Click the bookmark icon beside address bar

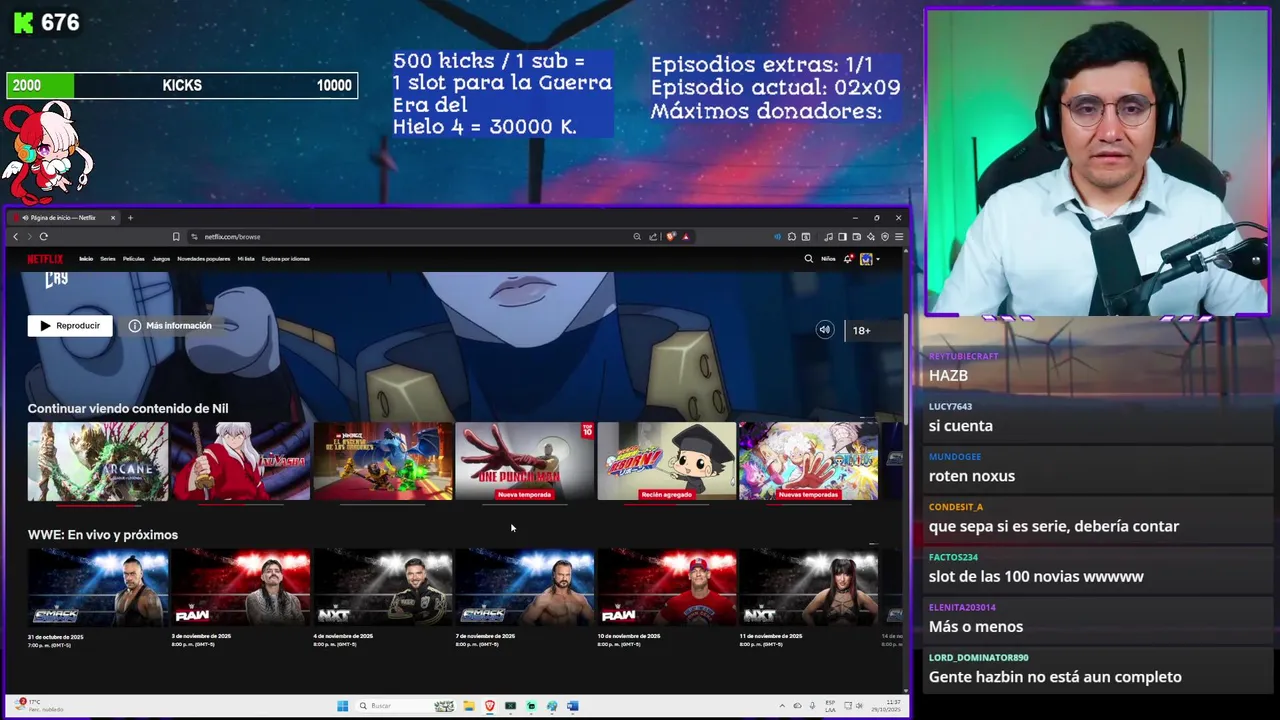176,237
